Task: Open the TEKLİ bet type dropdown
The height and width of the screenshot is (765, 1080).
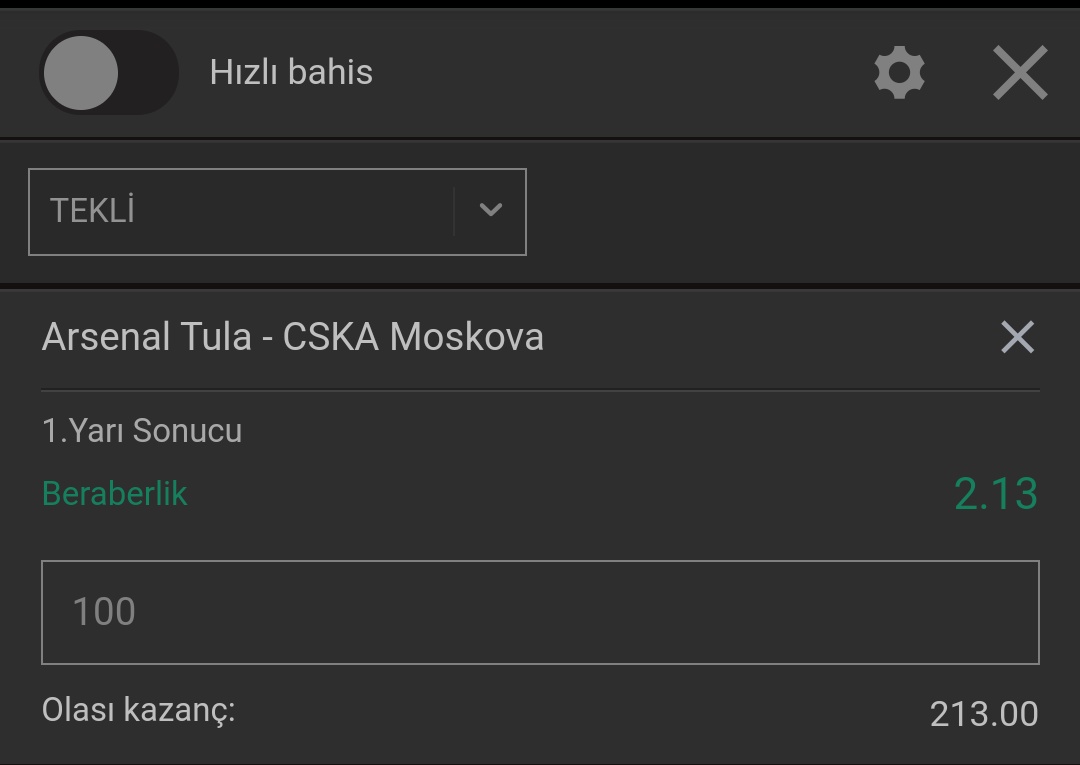Action: (x=278, y=211)
